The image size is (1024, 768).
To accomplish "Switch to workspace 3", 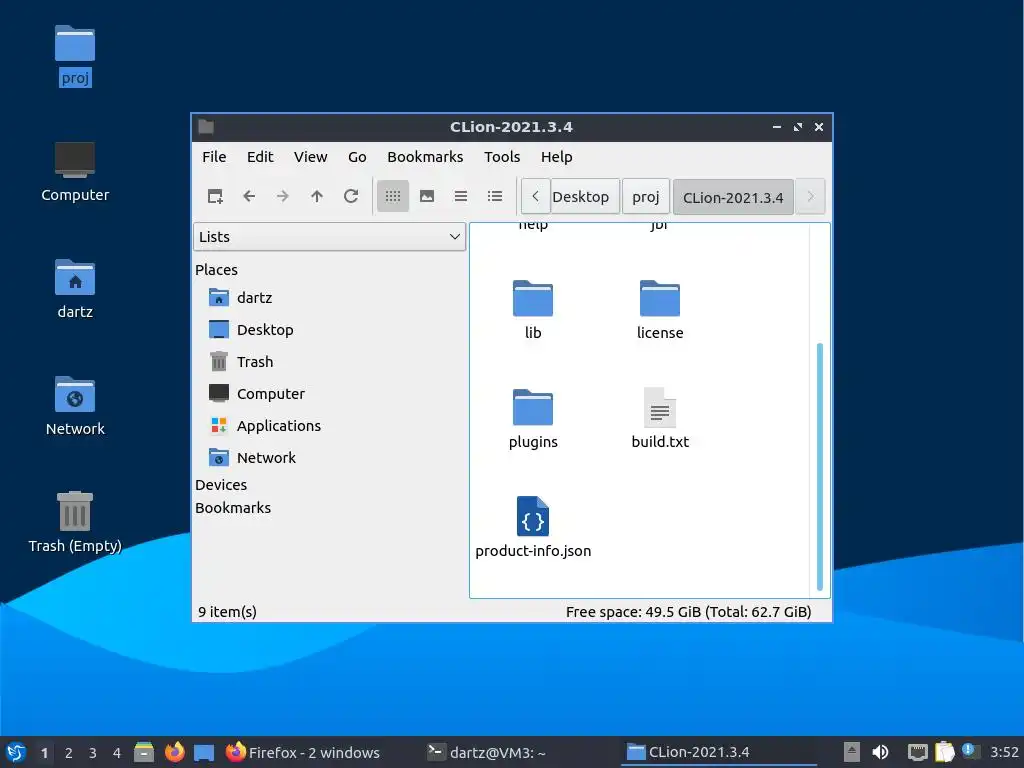I will (93, 753).
